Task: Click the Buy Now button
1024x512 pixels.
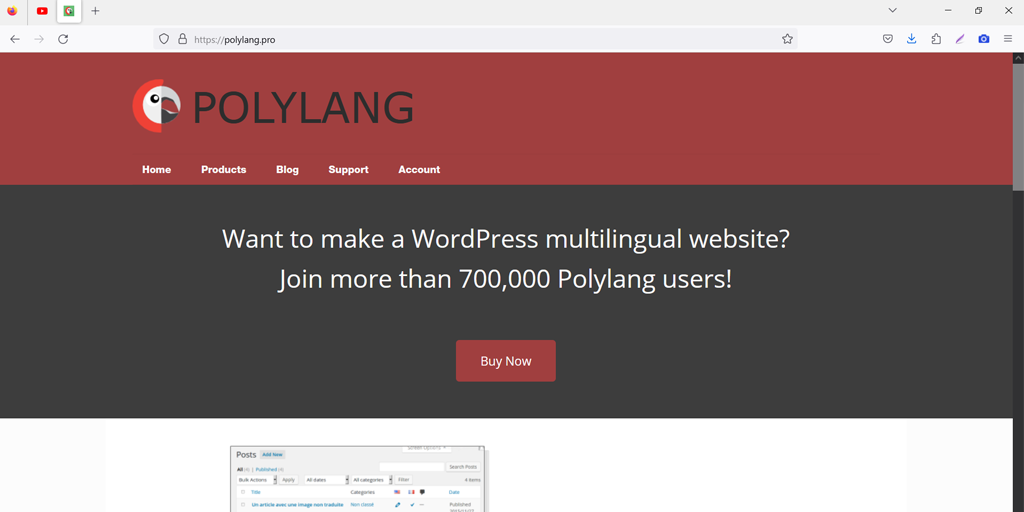Action: tap(505, 360)
